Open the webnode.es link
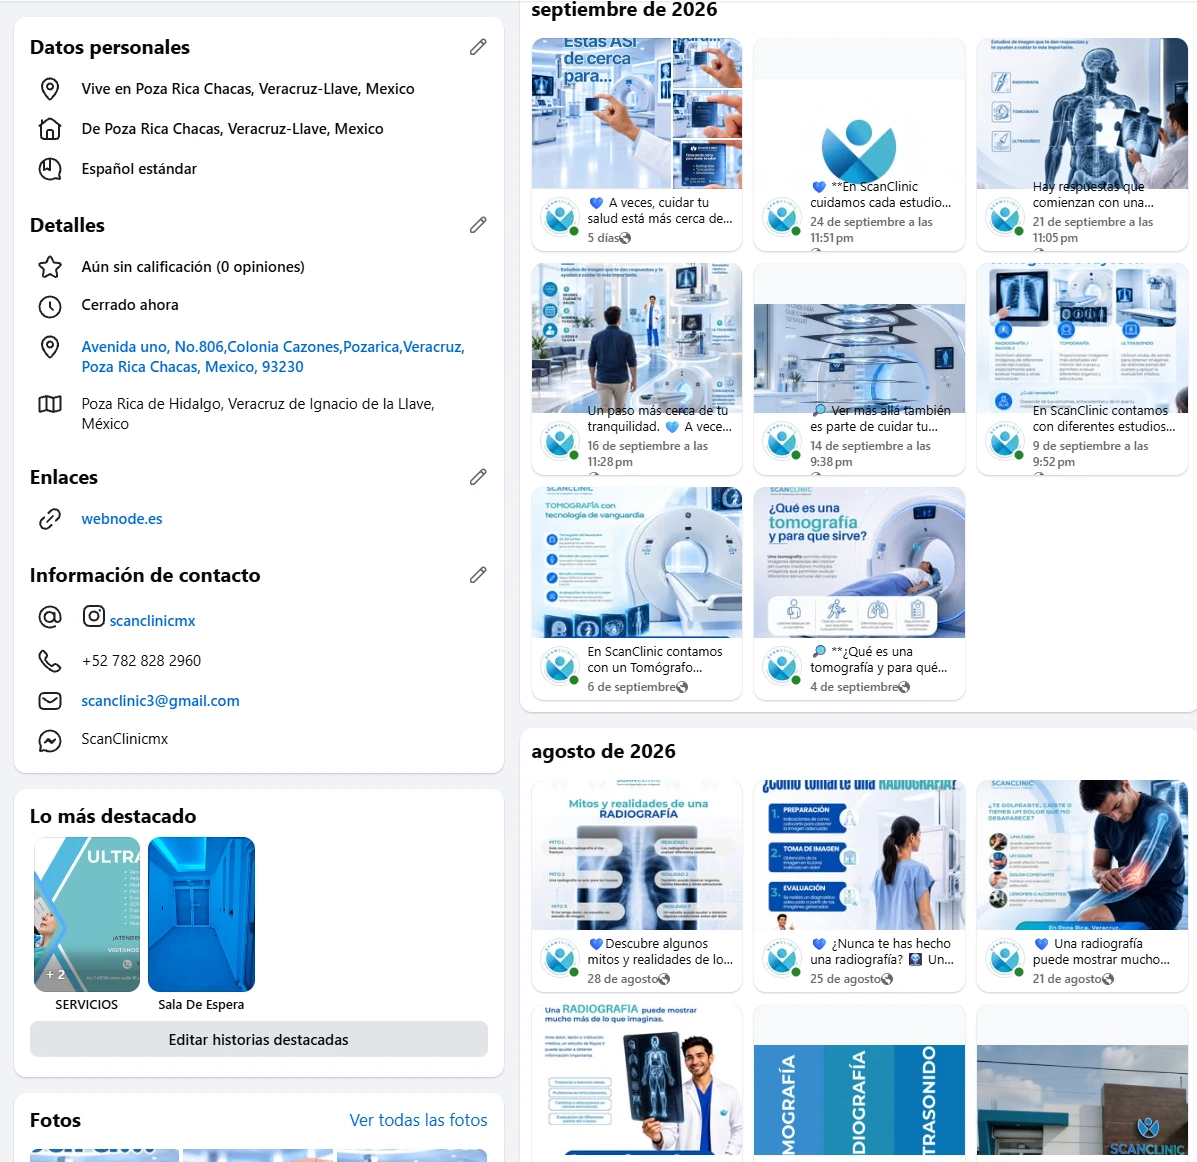Viewport: 1197px width, 1162px height. (122, 519)
